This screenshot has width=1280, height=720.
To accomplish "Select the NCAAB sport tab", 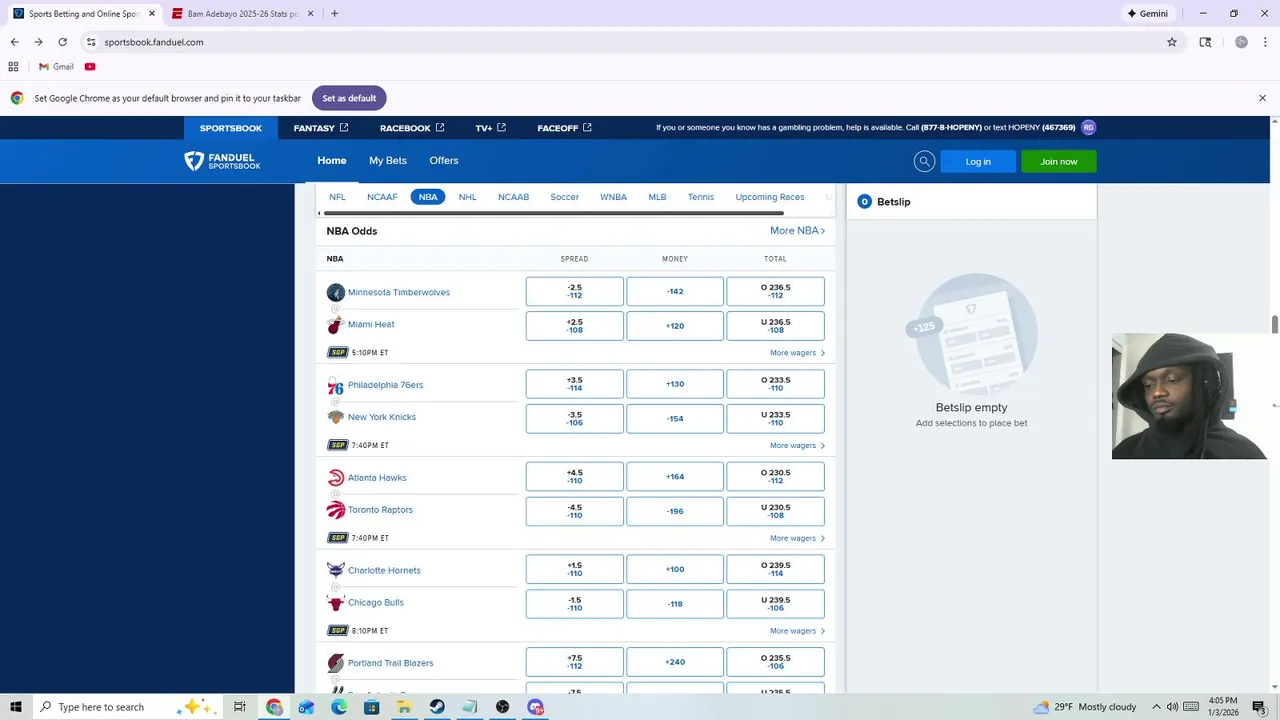I will 513,197.
